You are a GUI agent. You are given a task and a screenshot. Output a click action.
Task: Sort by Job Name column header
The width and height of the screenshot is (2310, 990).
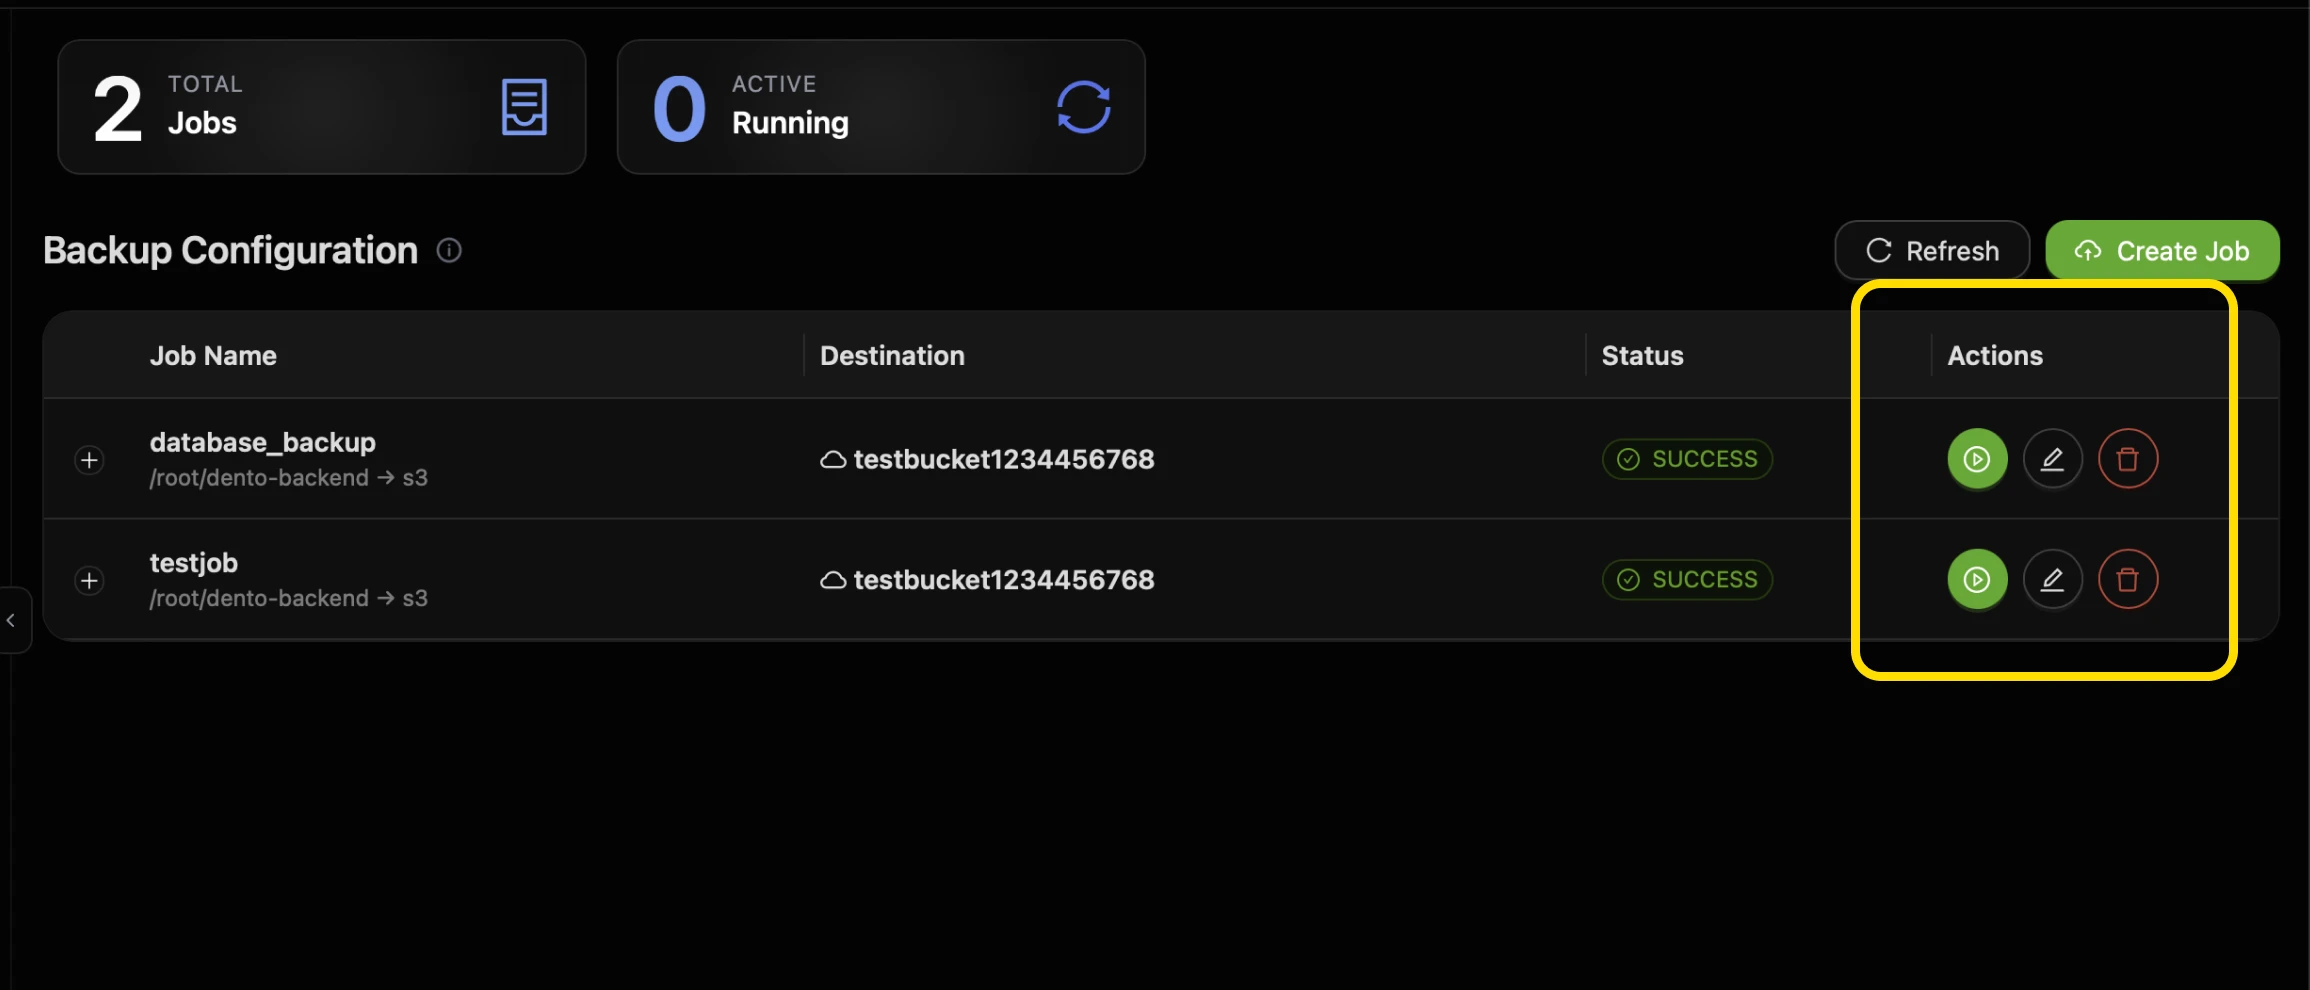pos(213,356)
